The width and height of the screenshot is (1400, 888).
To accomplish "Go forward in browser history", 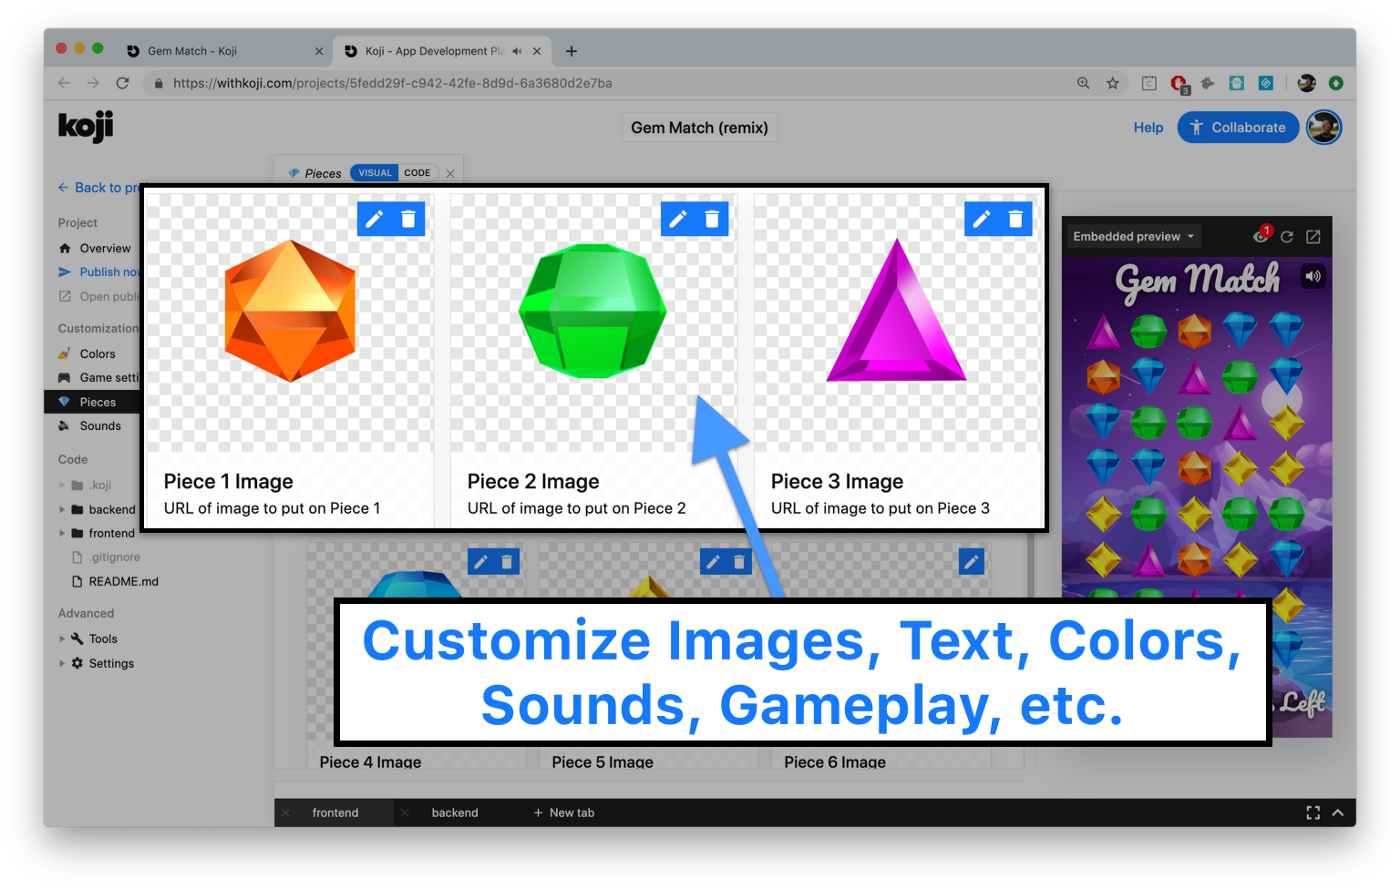I will coord(93,83).
